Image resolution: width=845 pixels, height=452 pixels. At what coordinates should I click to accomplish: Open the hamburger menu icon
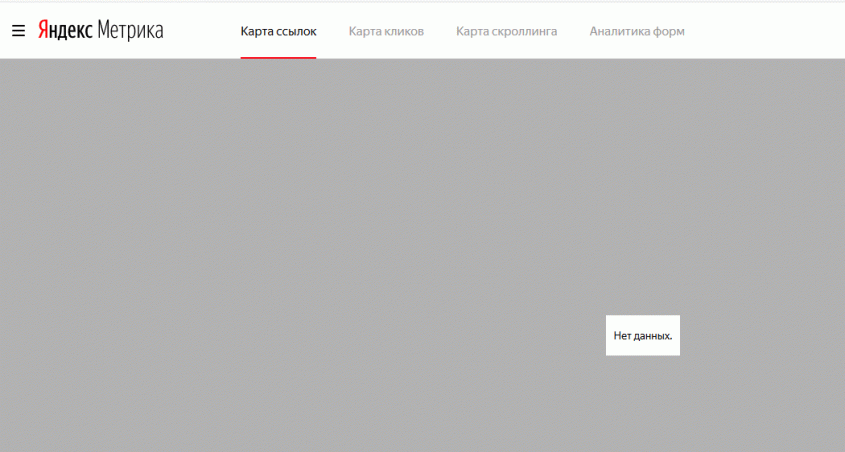pos(18,31)
